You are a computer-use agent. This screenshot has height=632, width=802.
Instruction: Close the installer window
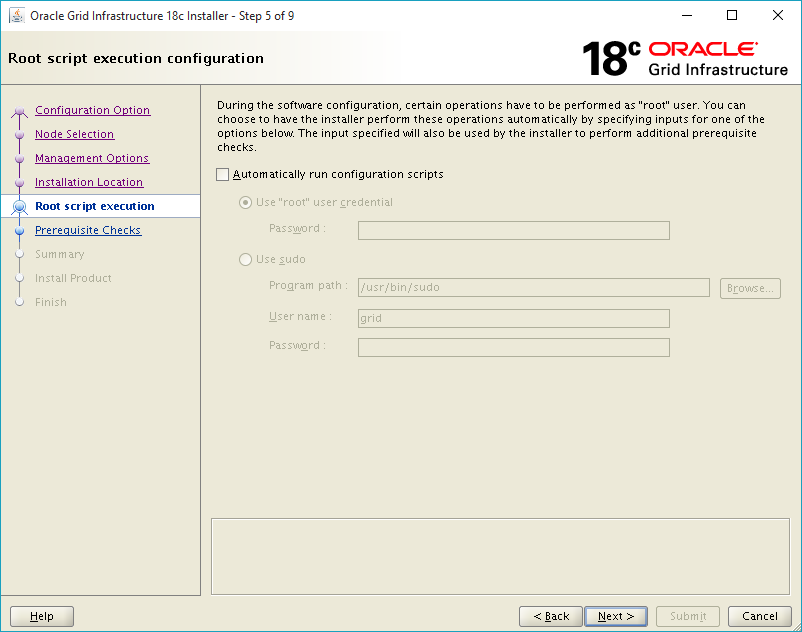pyautogui.click(x=778, y=15)
